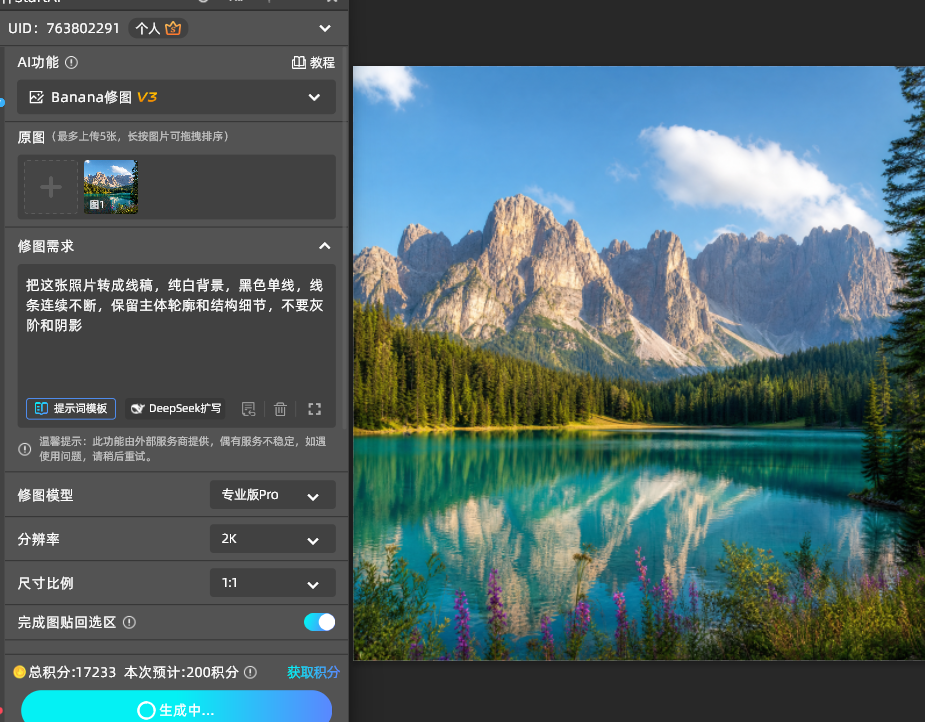The width and height of the screenshot is (925, 722).
Task: Toggle the 完成图贴回选区 switch
Action: tap(320, 622)
